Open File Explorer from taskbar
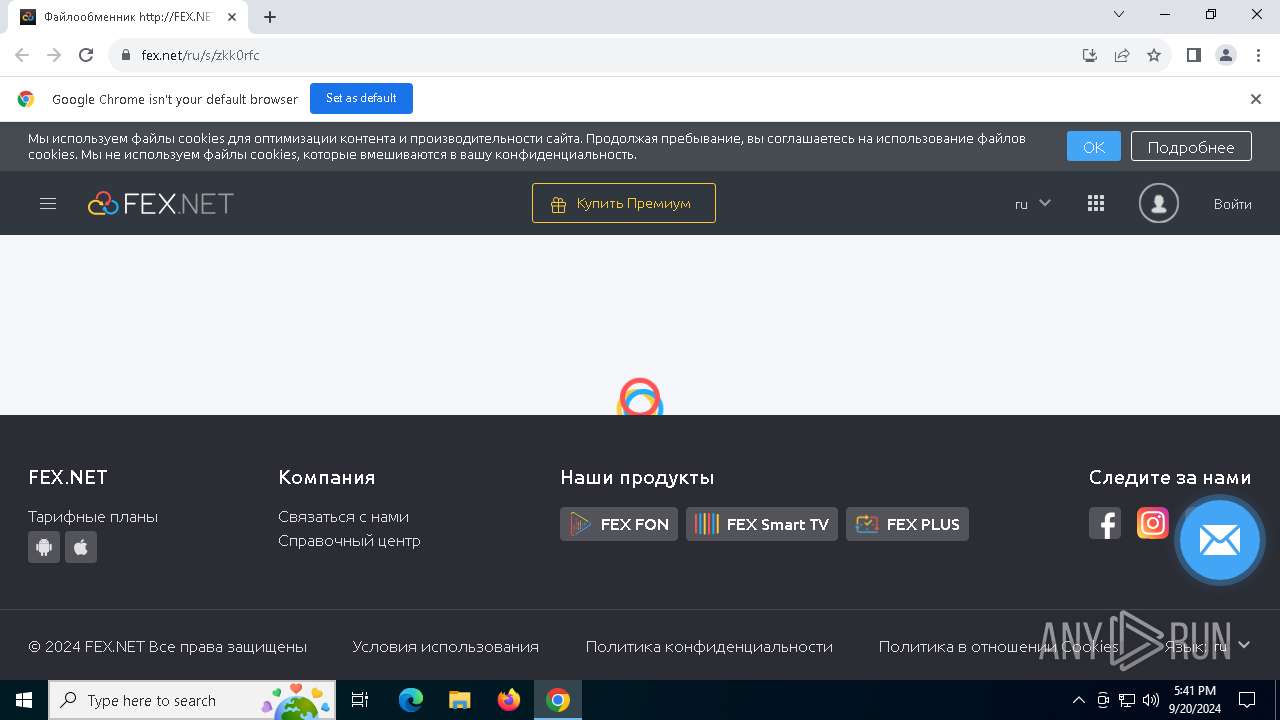This screenshot has height=720, width=1280. pos(459,700)
